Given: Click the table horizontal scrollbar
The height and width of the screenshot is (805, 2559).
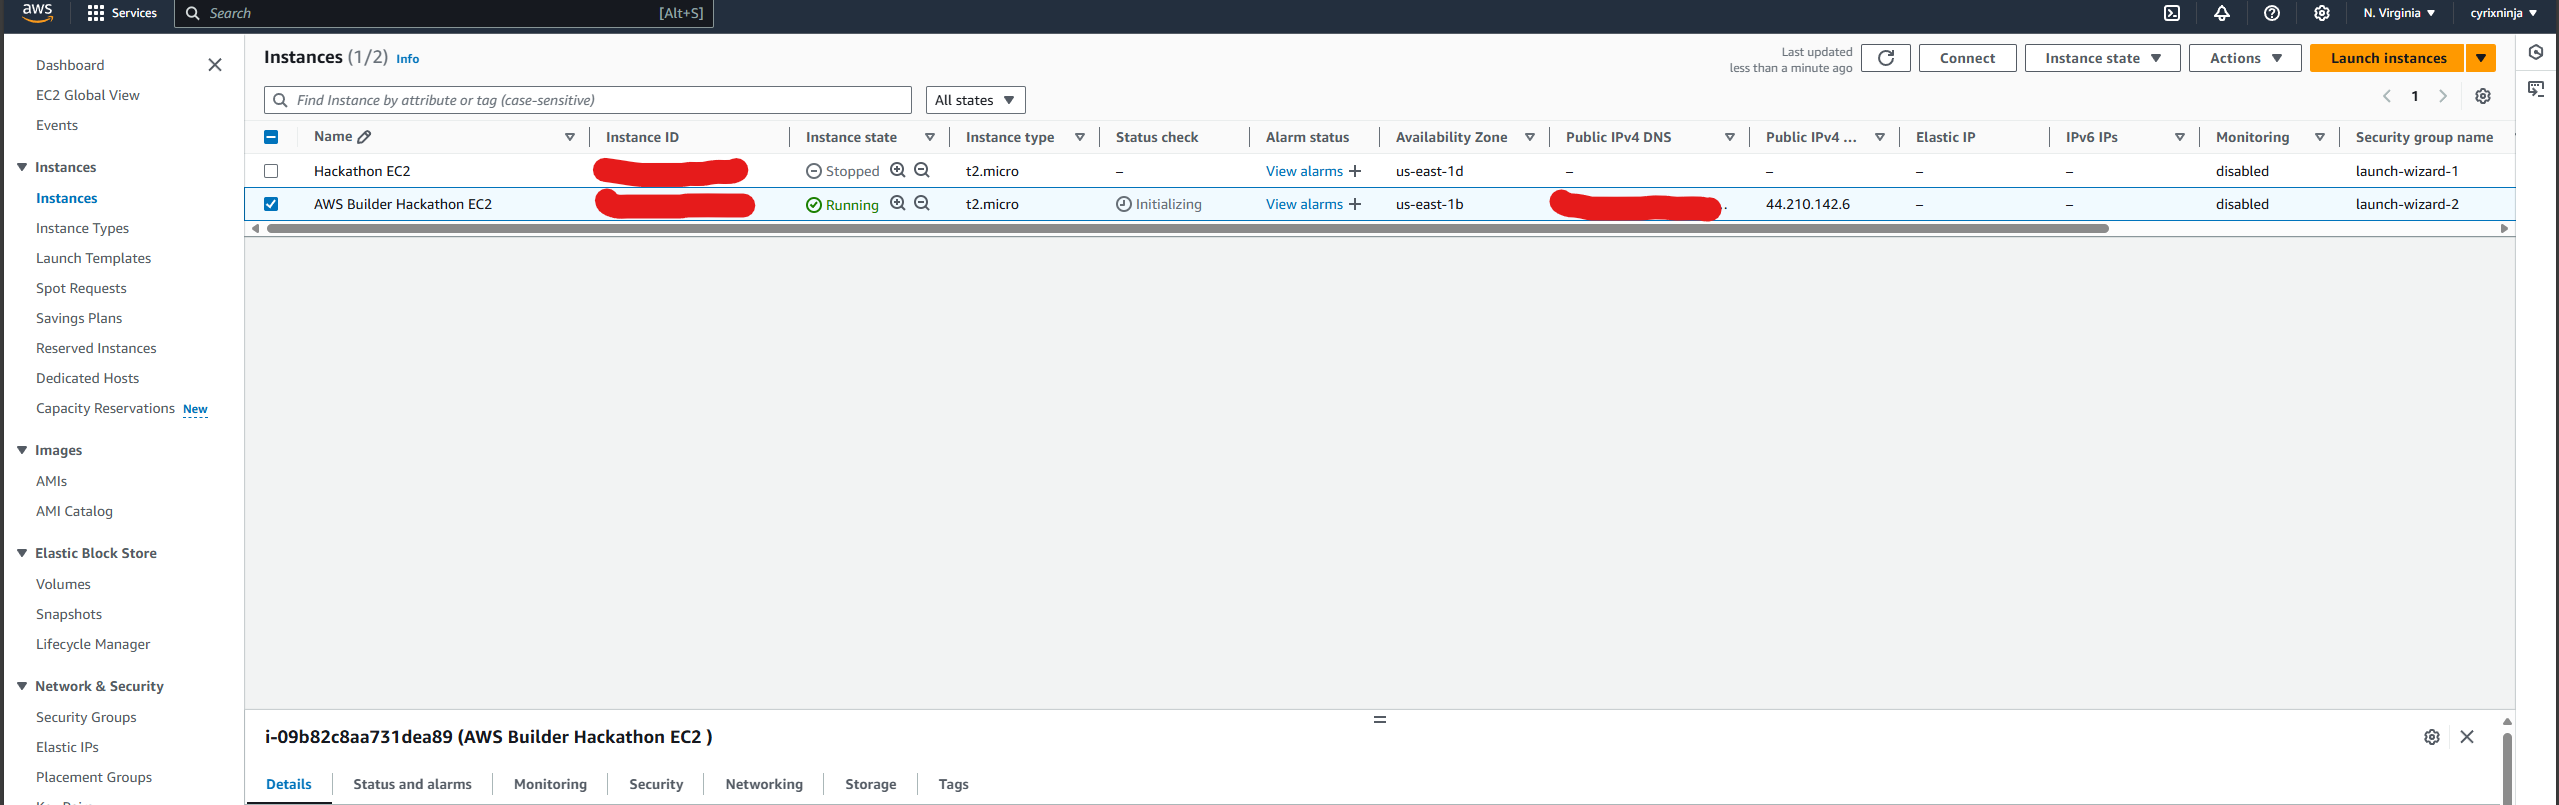Looking at the screenshot, I should (x=1188, y=229).
